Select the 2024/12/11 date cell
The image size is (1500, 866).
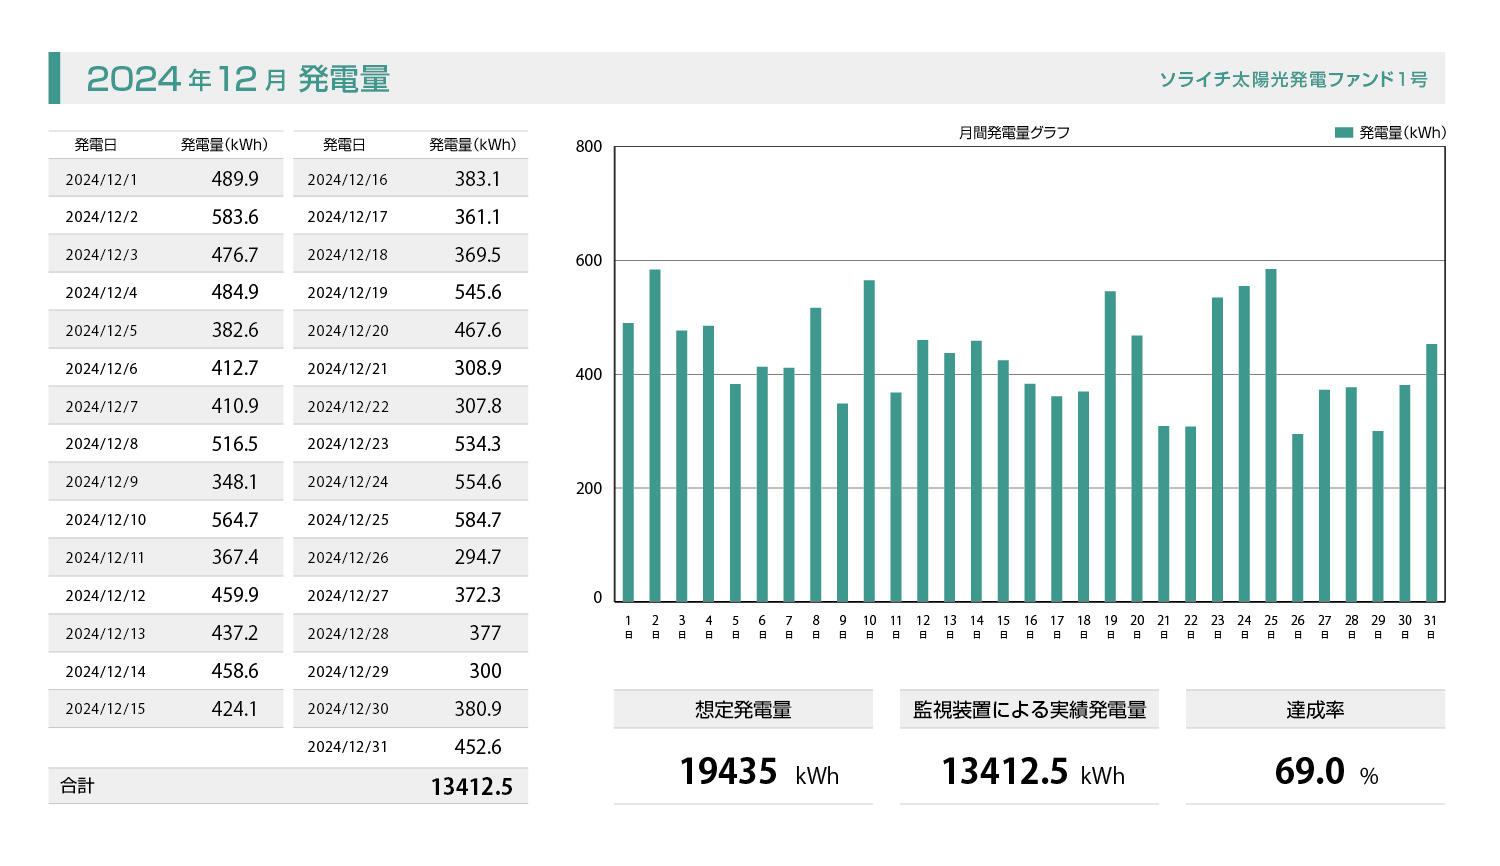tap(105, 558)
